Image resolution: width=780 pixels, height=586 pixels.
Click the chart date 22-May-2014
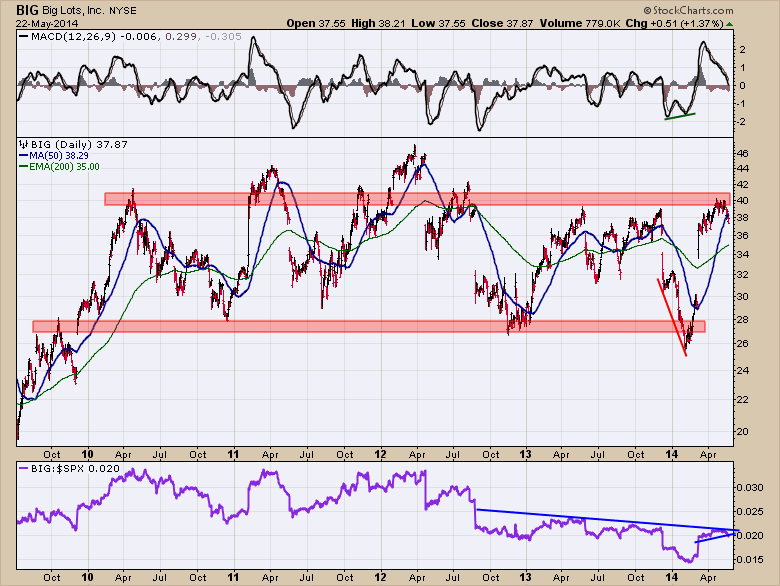(x=46, y=23)
